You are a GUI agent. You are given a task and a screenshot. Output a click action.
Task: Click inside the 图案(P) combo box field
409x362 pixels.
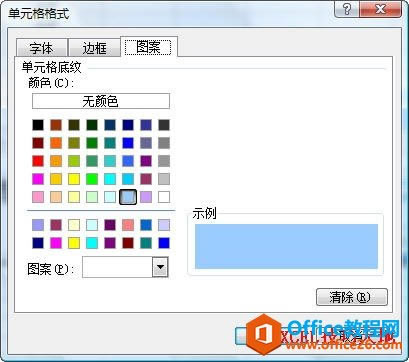(117, 267)
